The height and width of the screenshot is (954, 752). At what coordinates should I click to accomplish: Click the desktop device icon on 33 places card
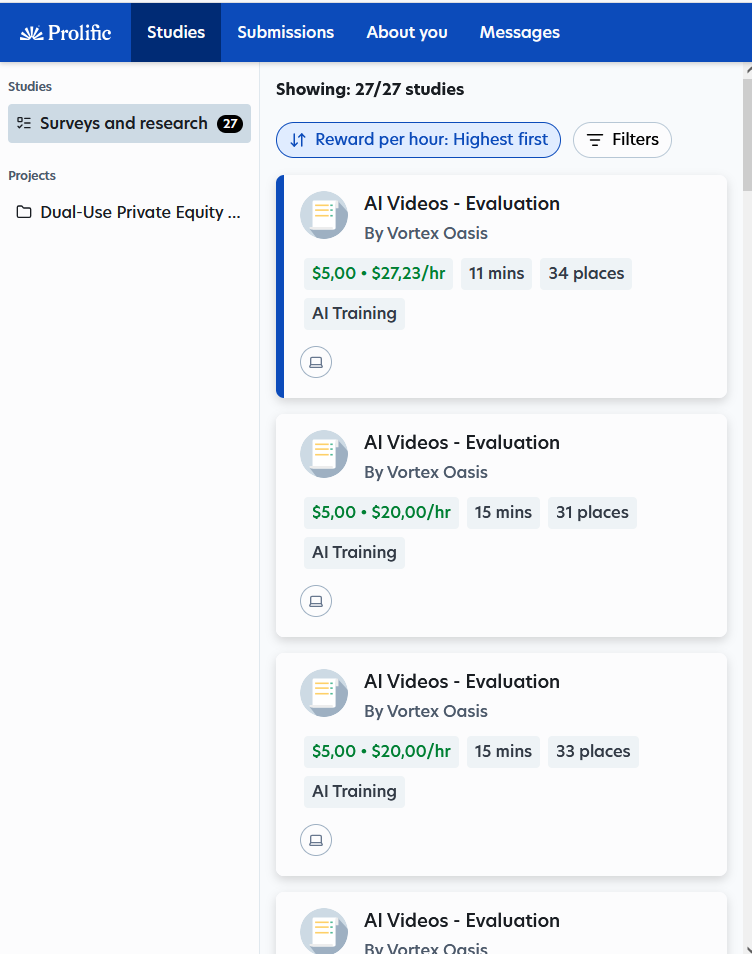click(x=316, y=840)
